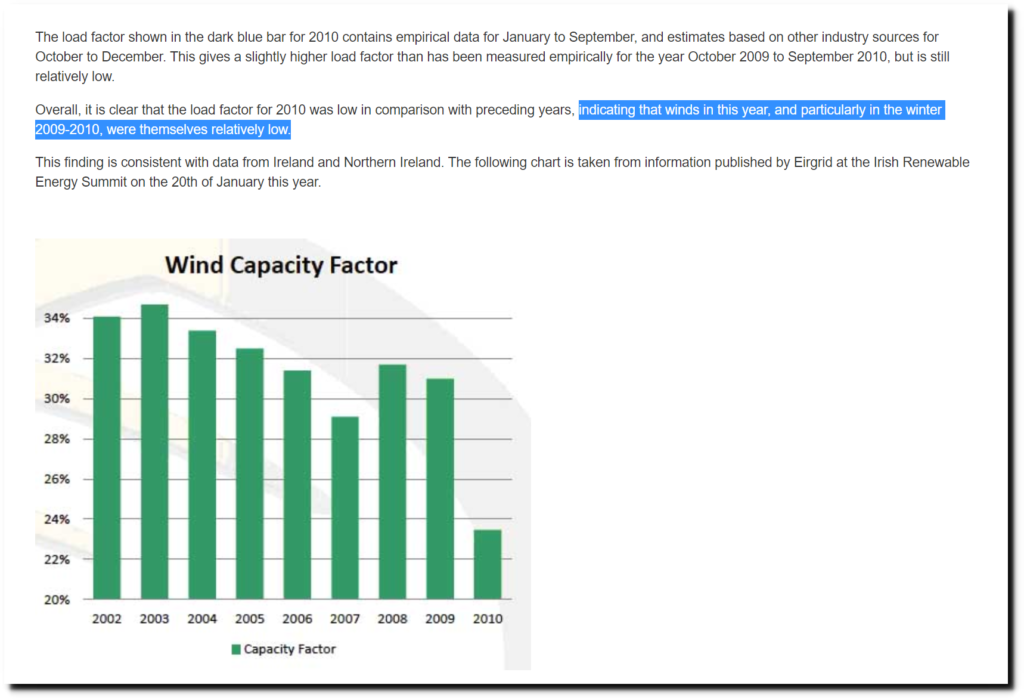The width and height of the screenshot is (1024, 700).
Task: Select the 2004 bar in the chart
Action: tap(202, 465)
